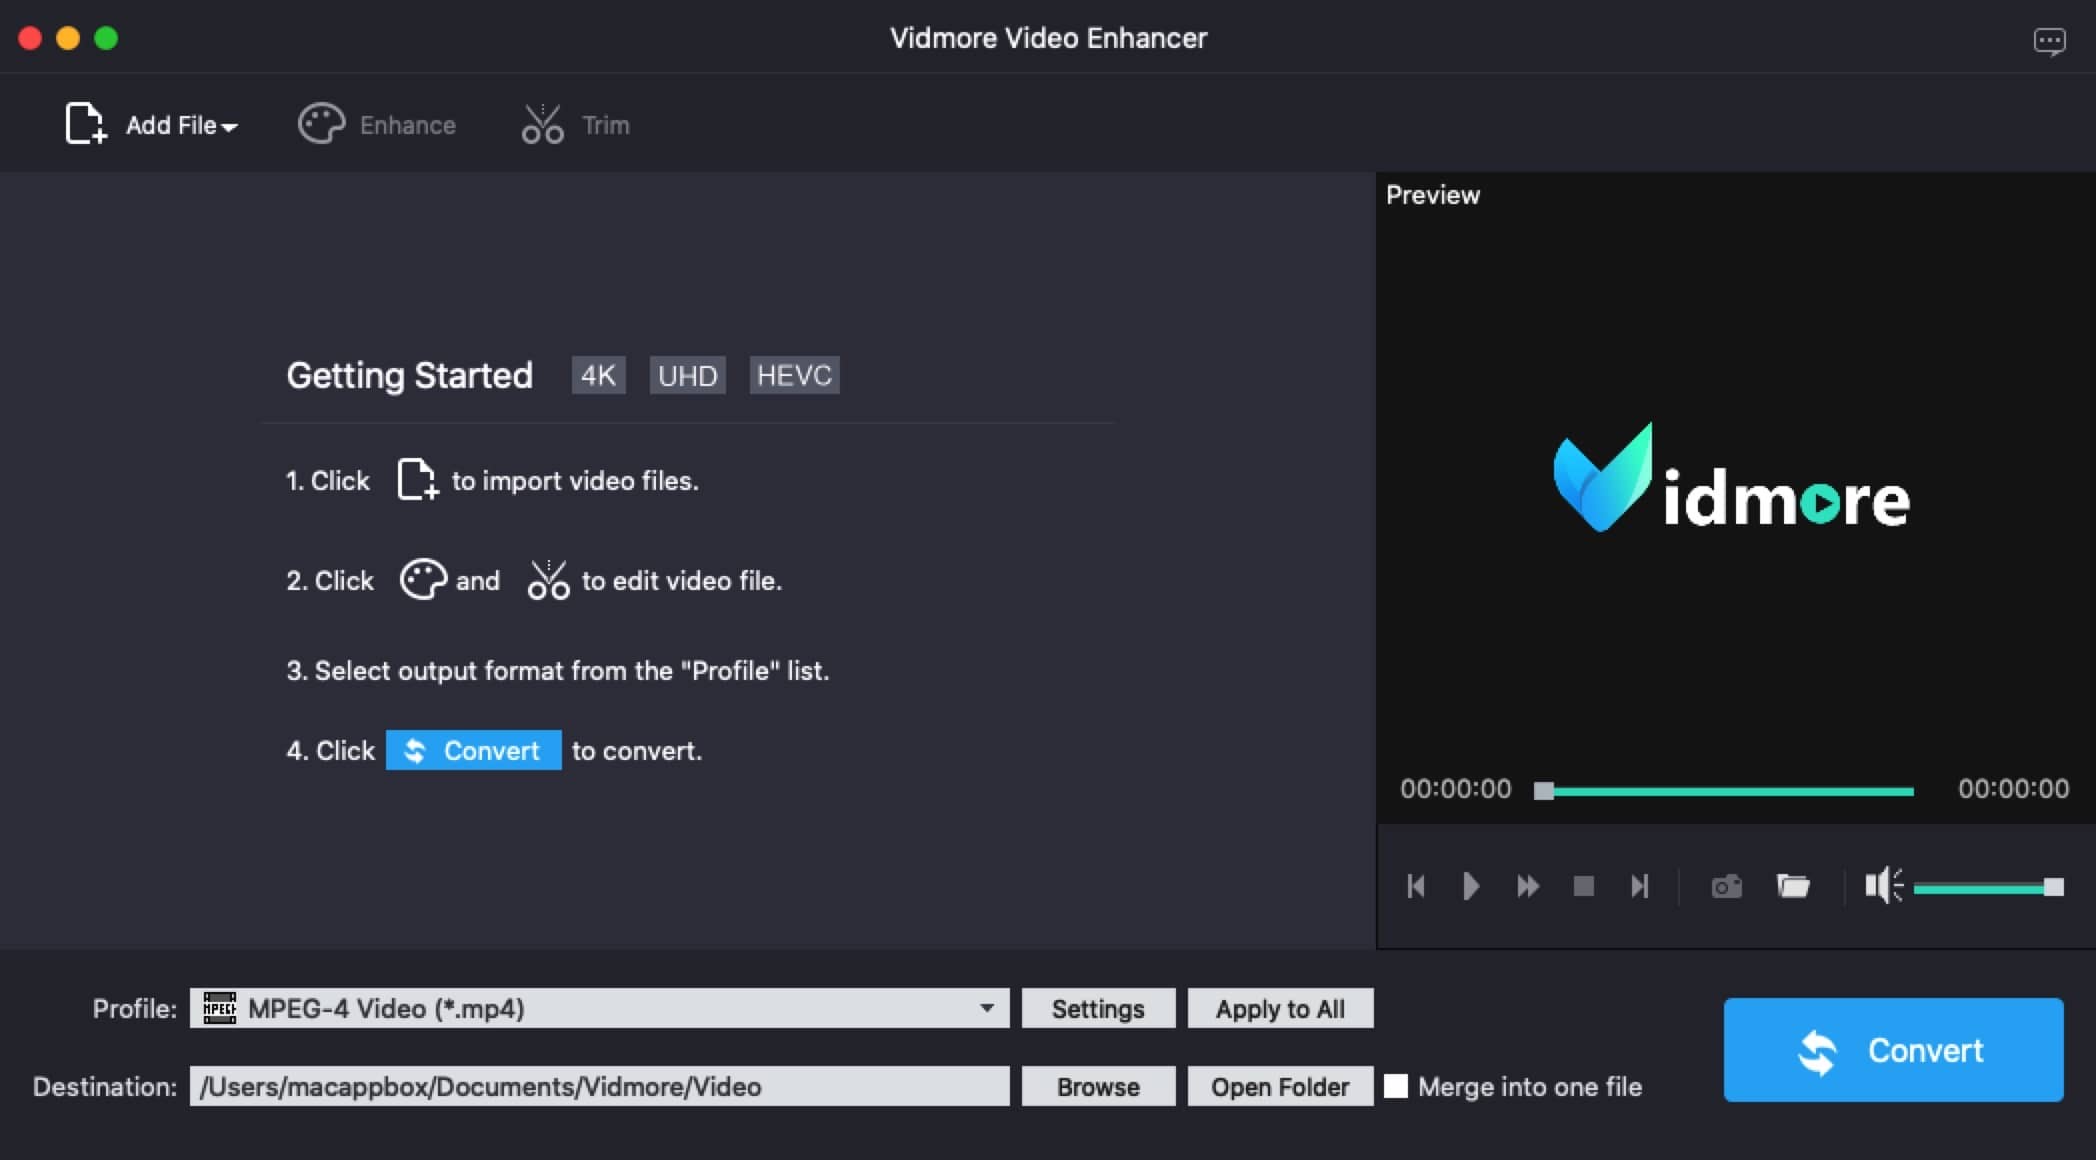Click Open Folder button

coord(1280,1086)
